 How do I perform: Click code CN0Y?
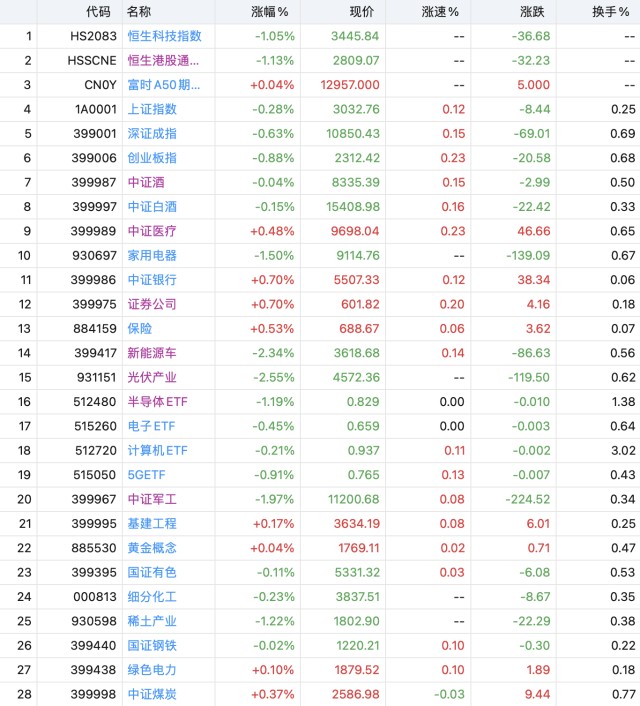pyautogui.click(x=100, y=85)
